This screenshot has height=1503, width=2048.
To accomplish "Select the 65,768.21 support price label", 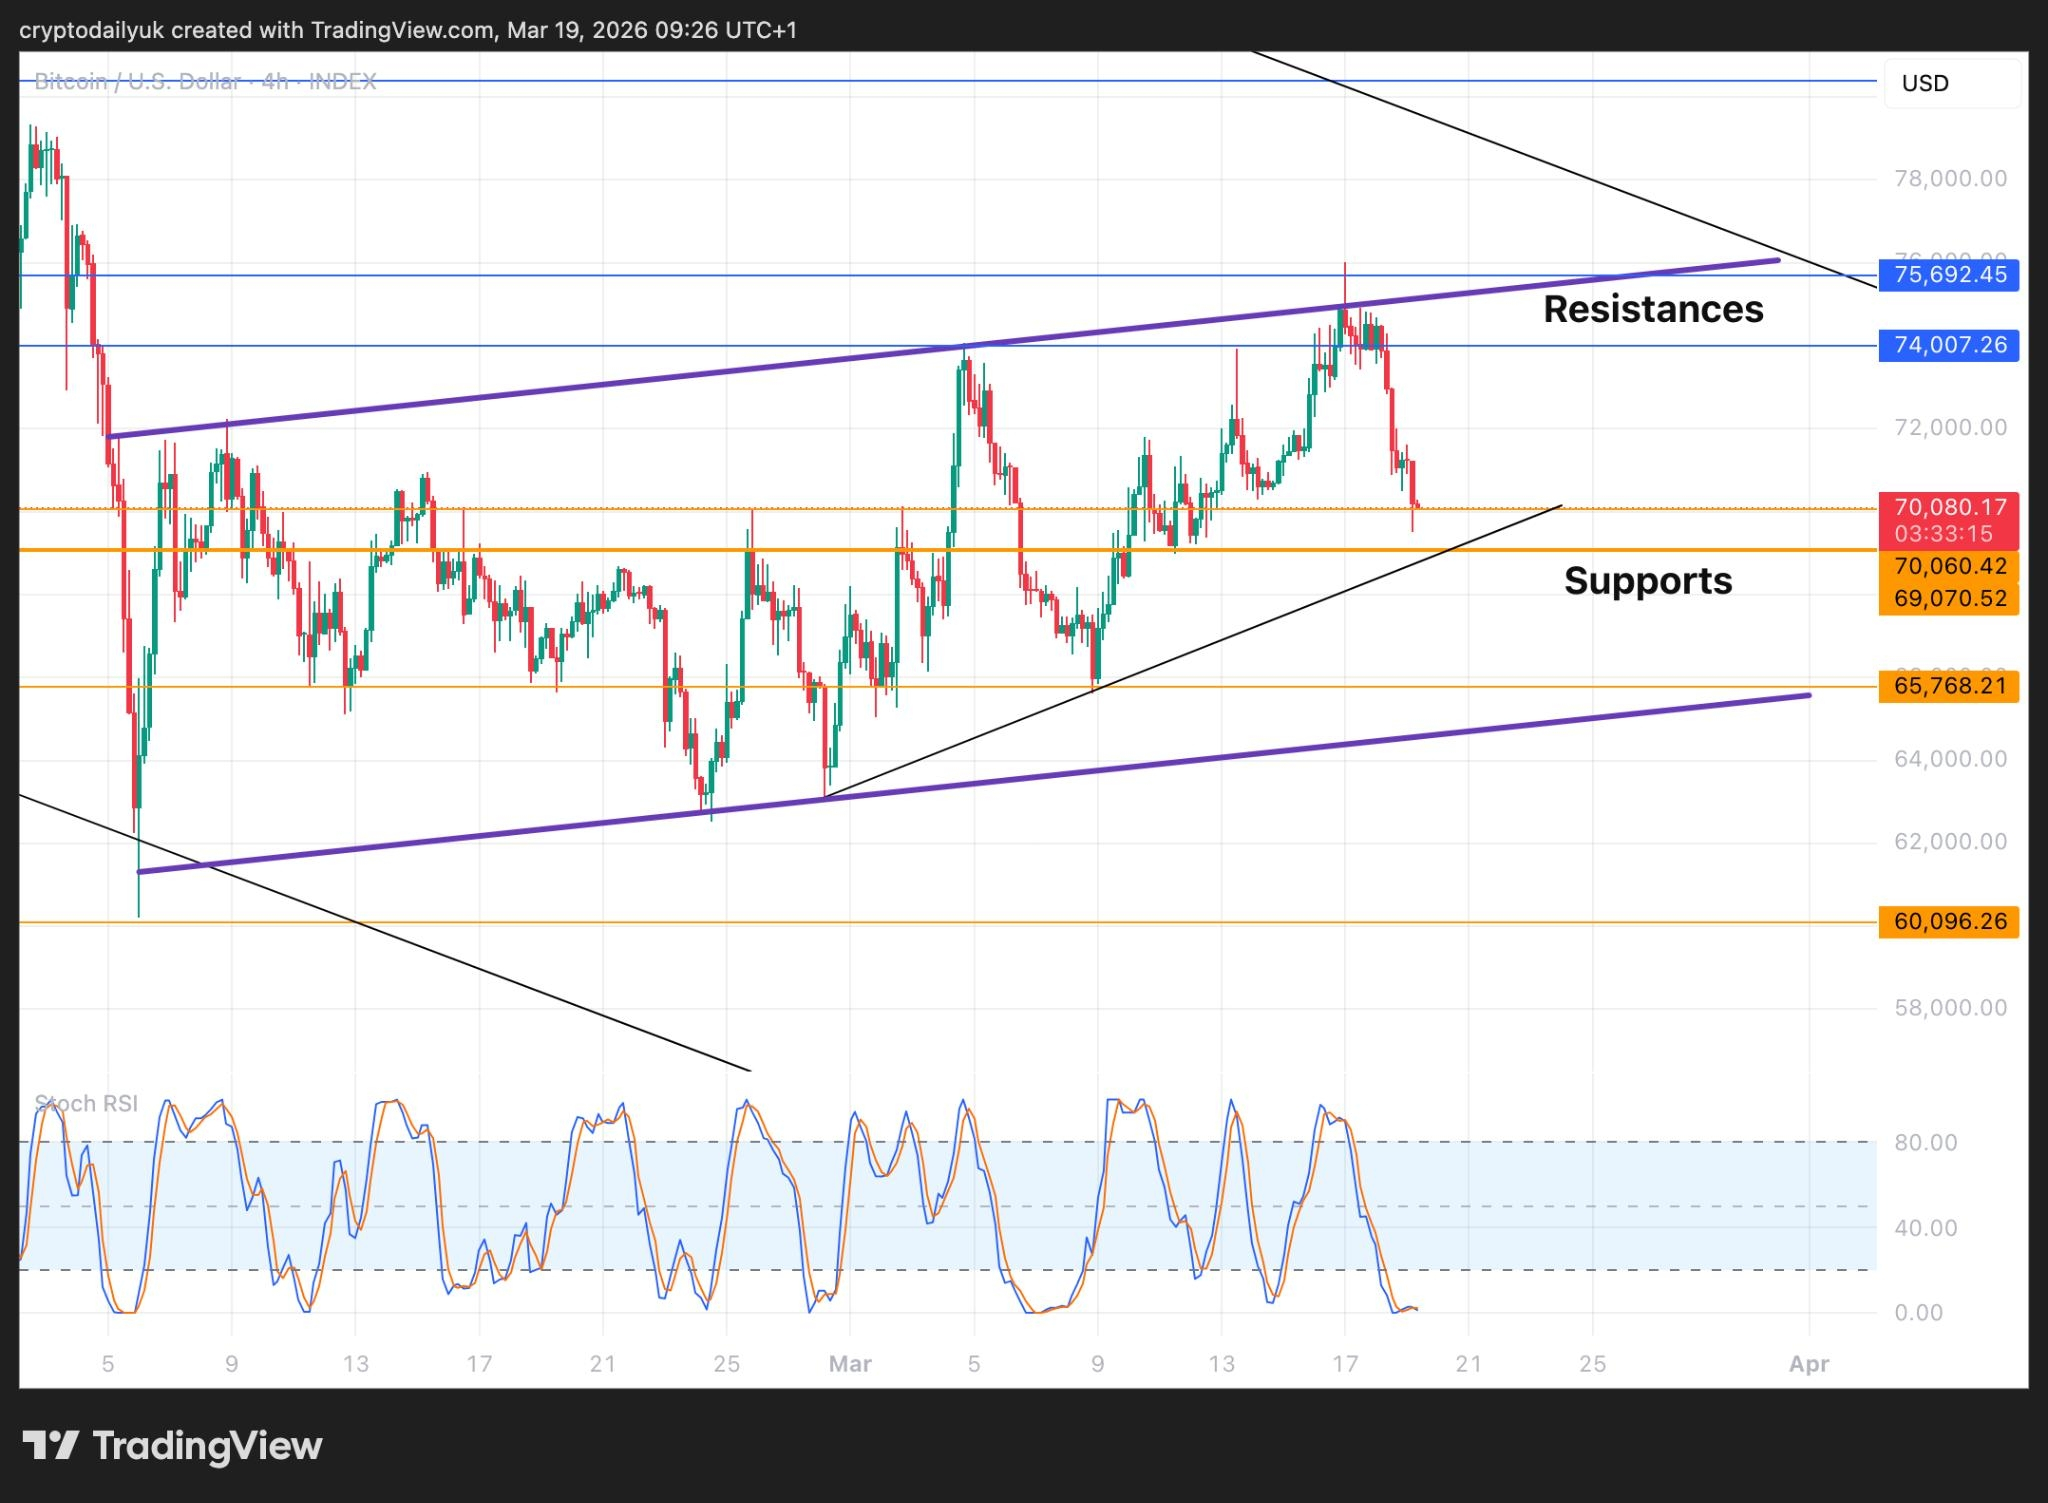I will (1949, 686).
